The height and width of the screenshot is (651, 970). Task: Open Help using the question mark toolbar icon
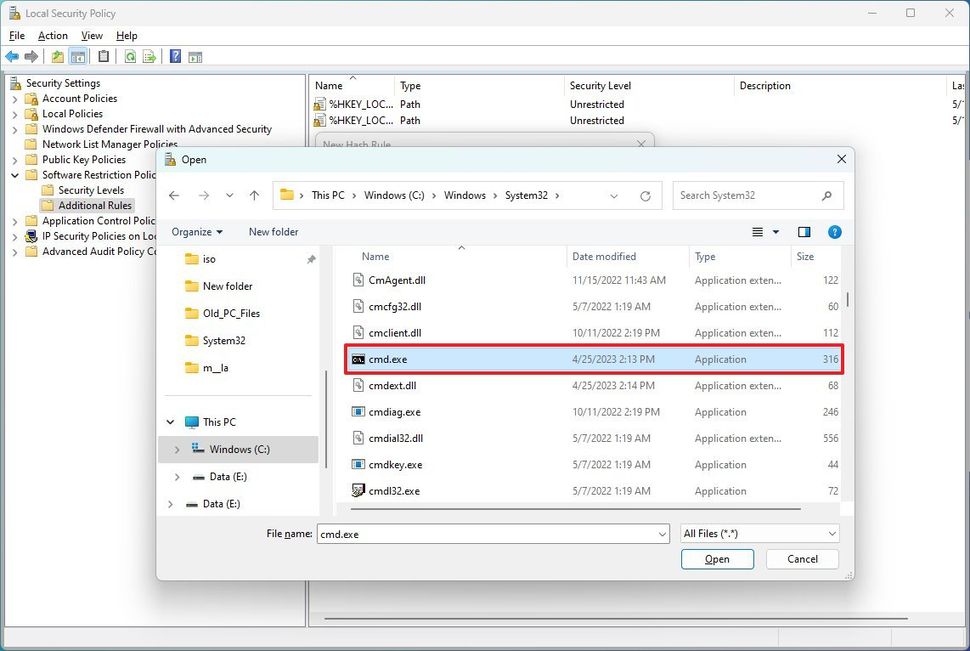tap(175, 56)
